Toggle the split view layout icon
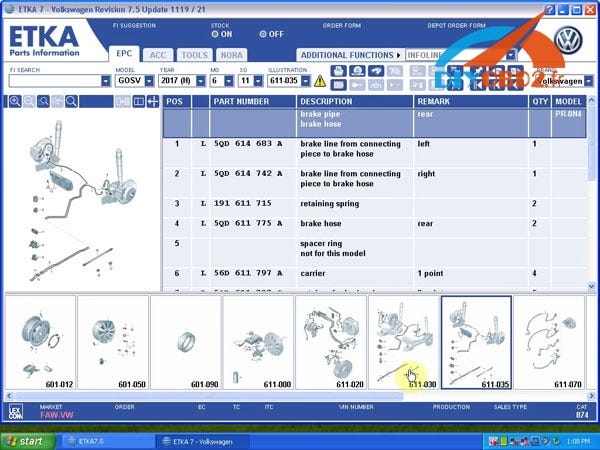The height and width of the screenshot is (450, 600). pyautogui.click(x=139, y=101)
